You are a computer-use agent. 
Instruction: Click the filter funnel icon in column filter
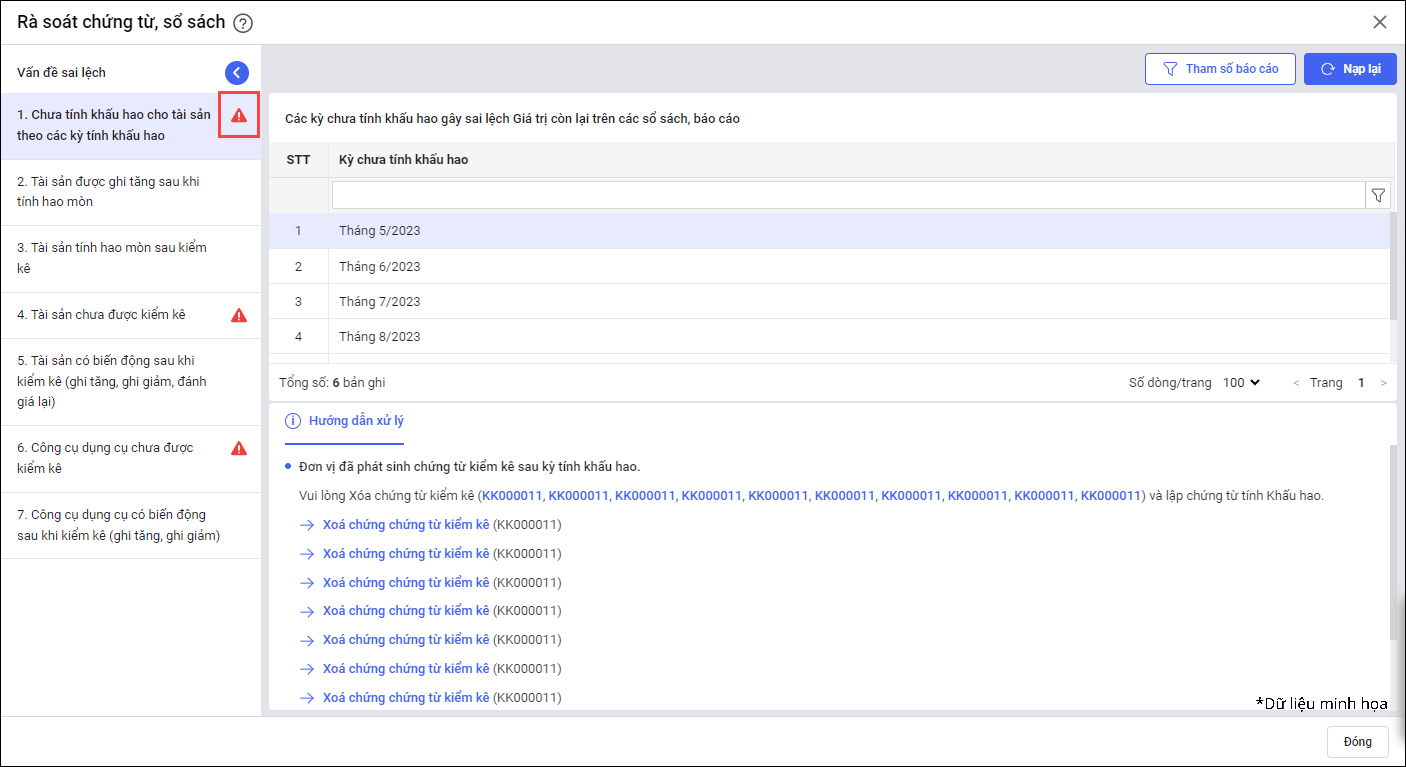click(x=1378, y=195)
